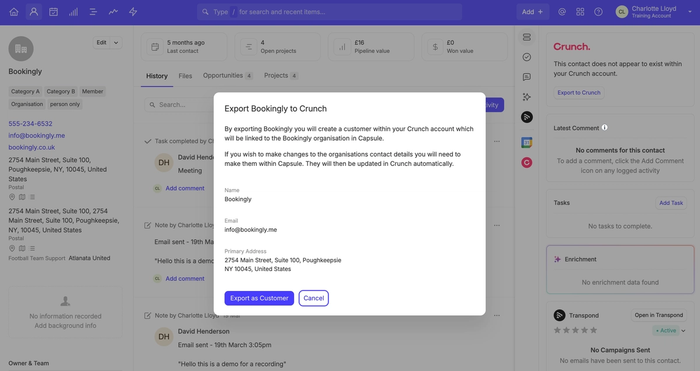700x371 pixels.
Task: Click Add background info
Action: (x=65, y=326)
